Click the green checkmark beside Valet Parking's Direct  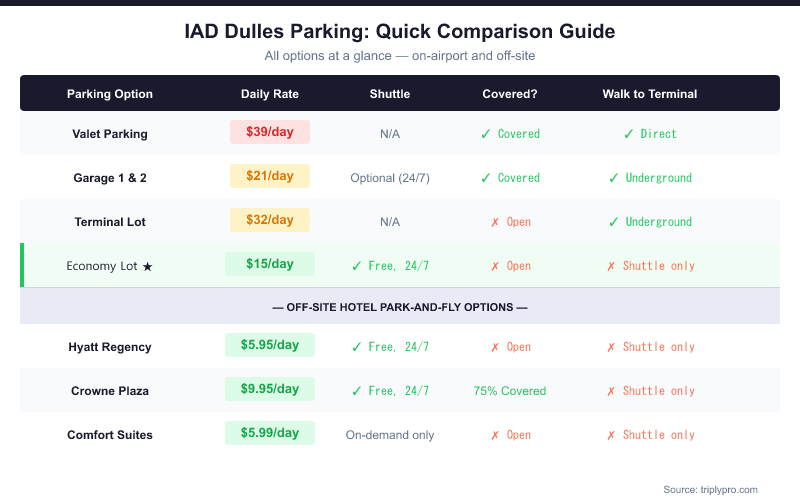point(628,134)
